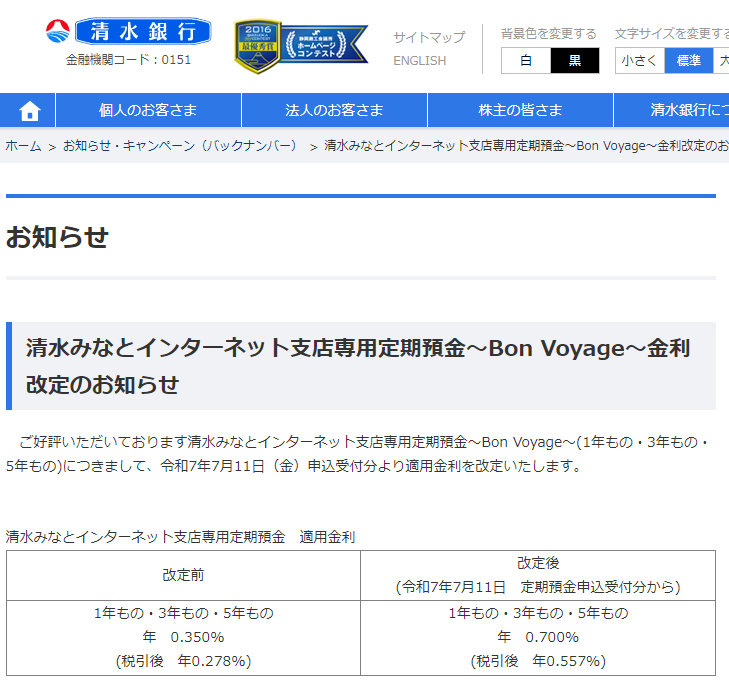The height and width of the screenshot is (689, 729).
Task: Click the Shimizu Bank logo
Action: coord(128,31)
